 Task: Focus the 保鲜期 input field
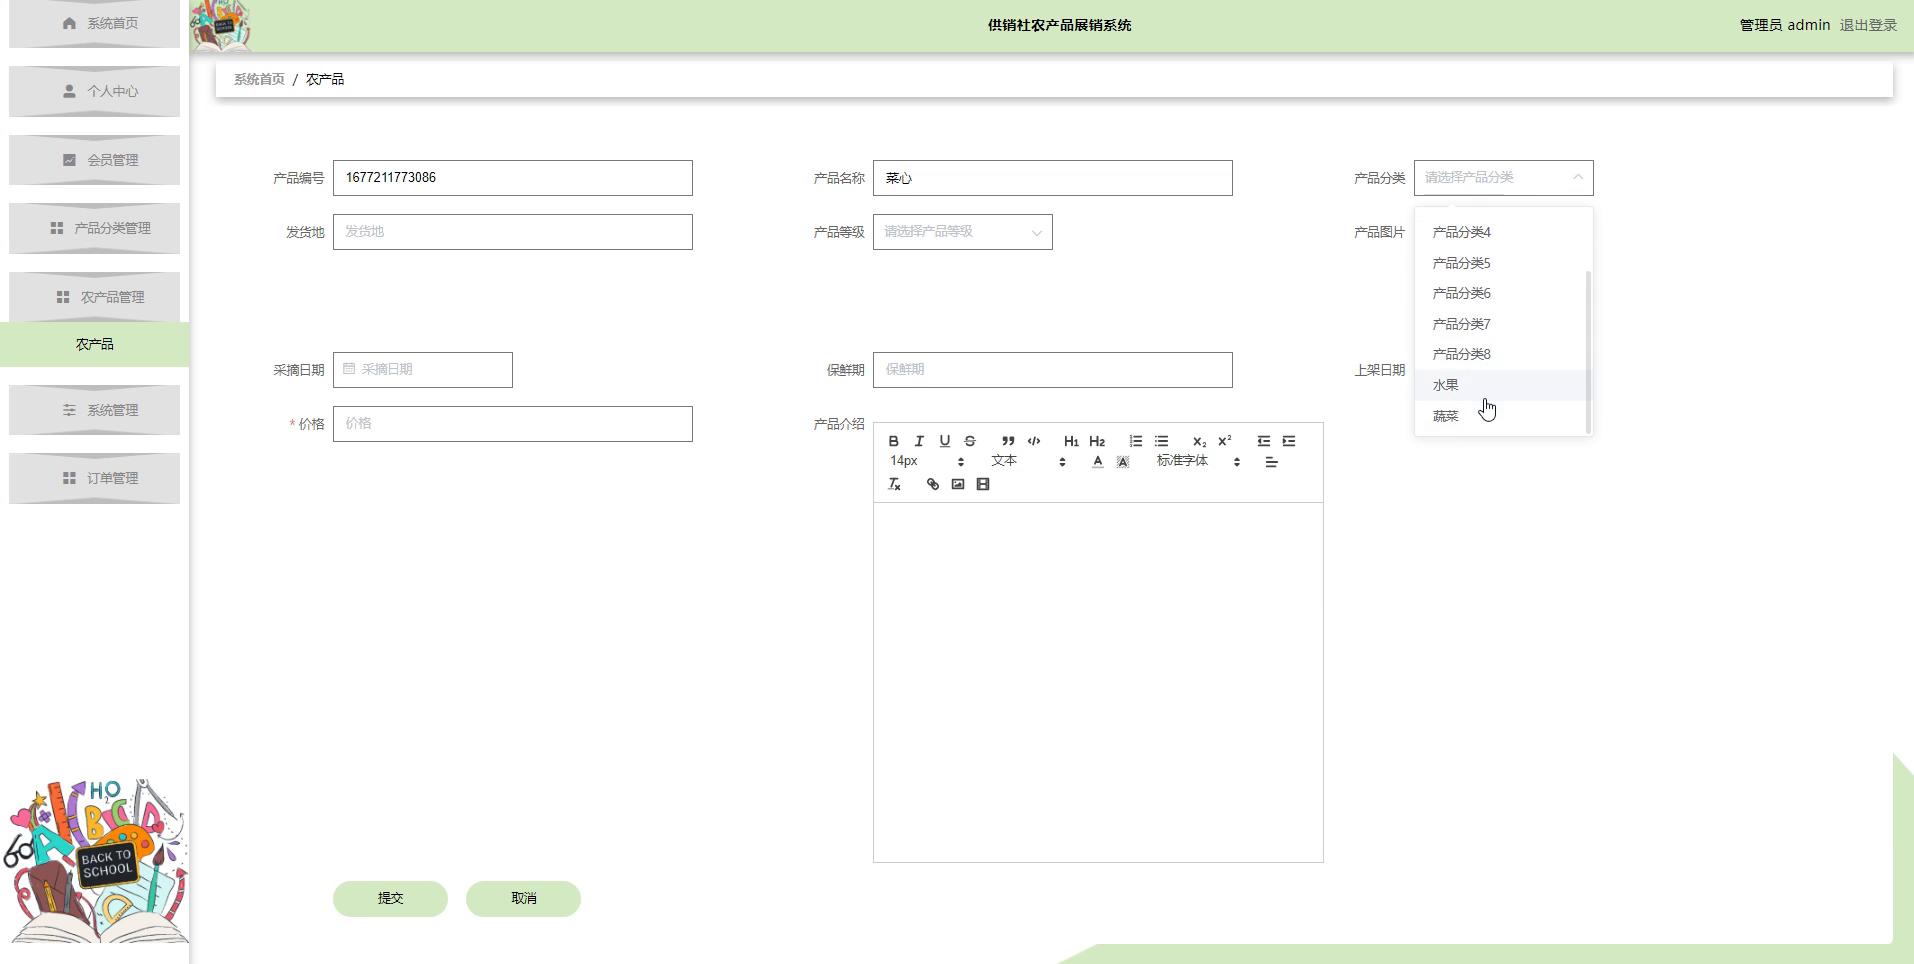pyautogui.click(x=1052, y=370)
